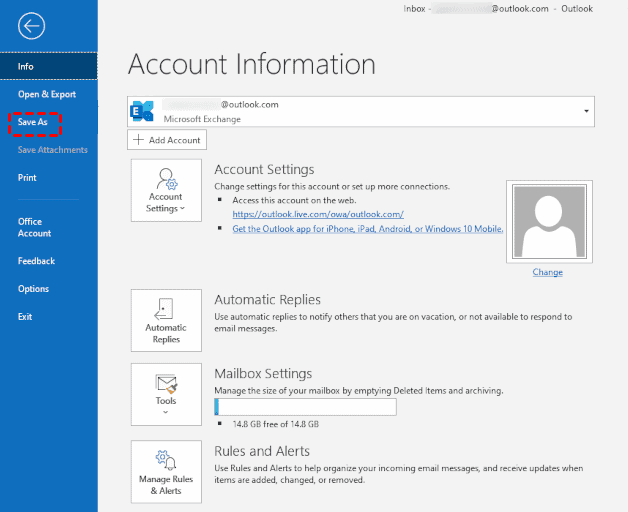Open the outlook.live.com web access link

(x=318, y=214)
